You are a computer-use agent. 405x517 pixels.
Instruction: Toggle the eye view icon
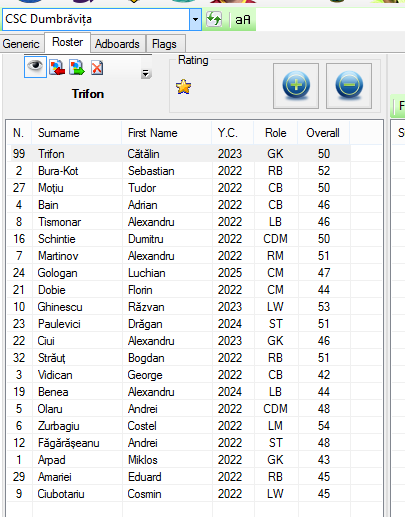click(35, 67)
